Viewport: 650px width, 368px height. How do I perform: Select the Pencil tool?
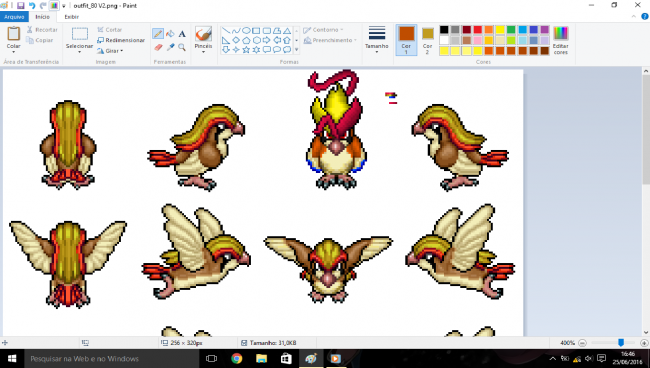coord(158,34)
